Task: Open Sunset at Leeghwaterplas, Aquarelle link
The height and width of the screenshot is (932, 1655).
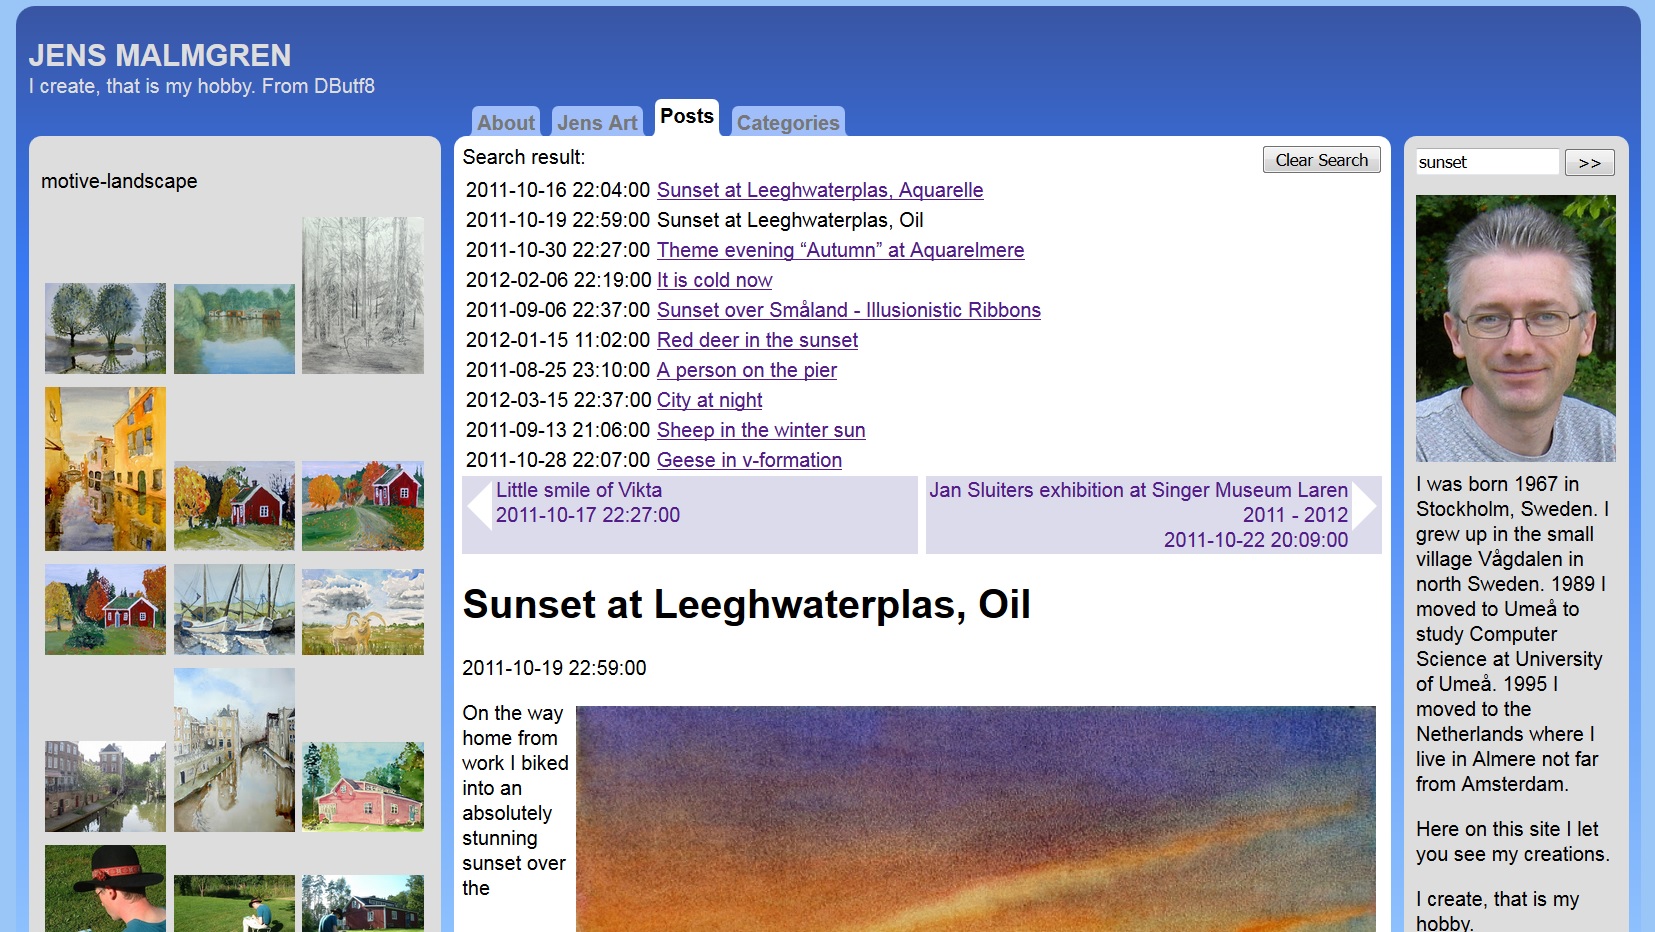Action: tap(820, 190)
